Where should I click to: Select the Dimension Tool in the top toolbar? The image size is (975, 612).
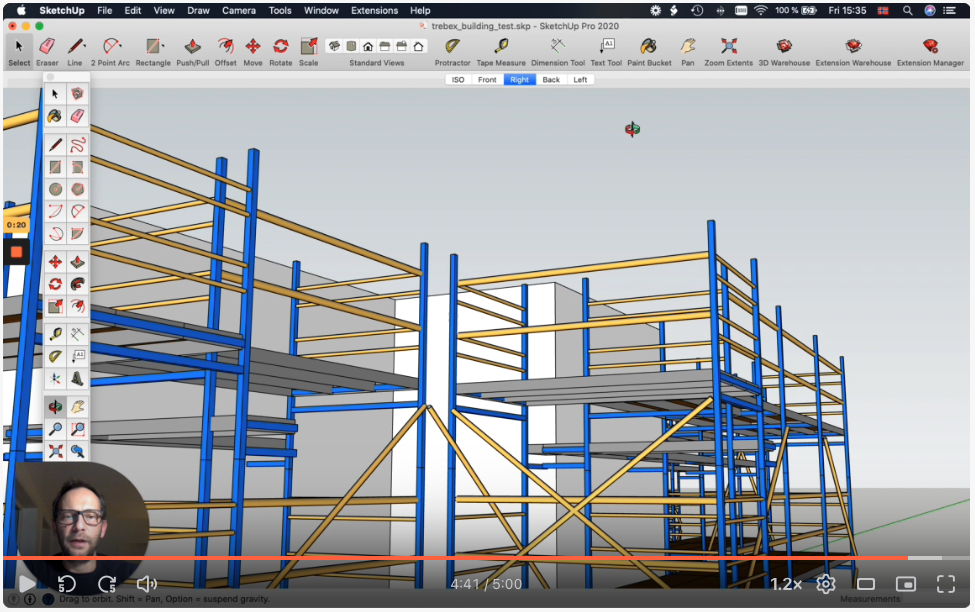point(558,51)
